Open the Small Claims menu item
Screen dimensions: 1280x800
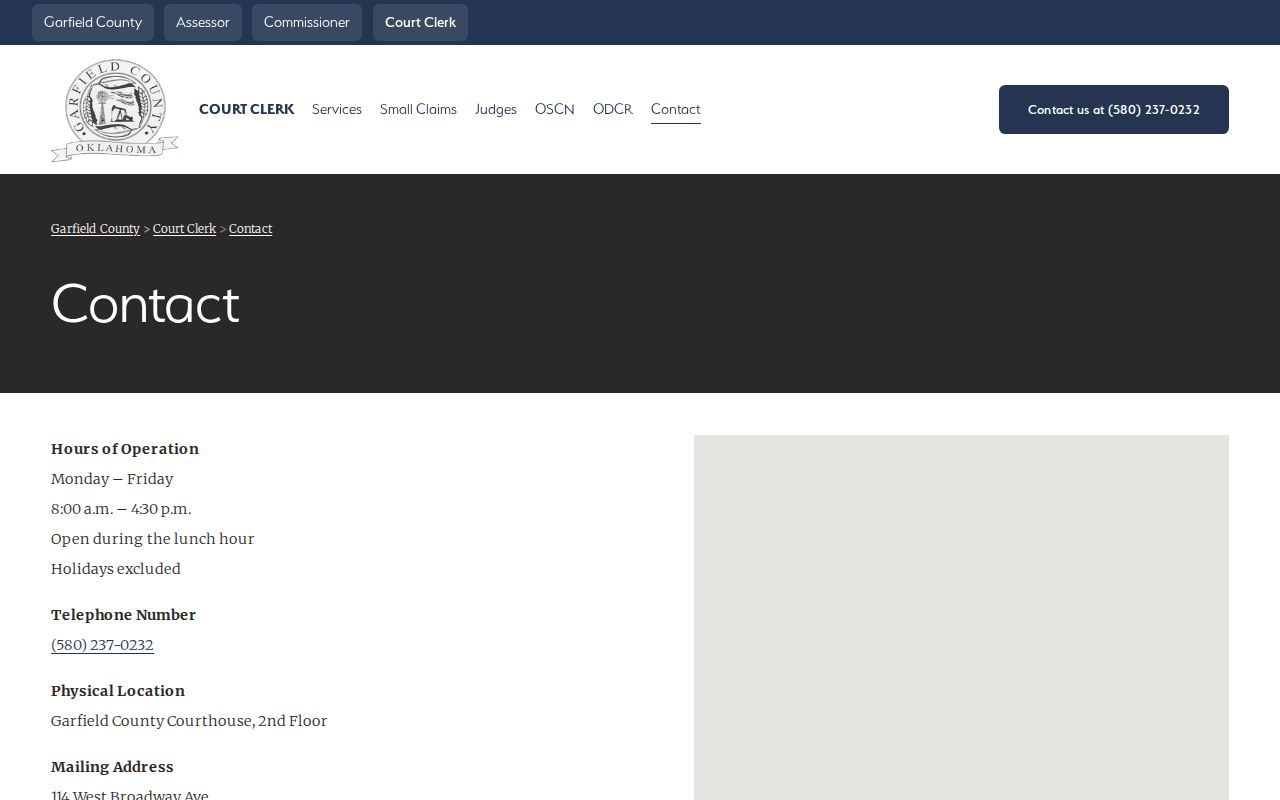tap(418, 109)
